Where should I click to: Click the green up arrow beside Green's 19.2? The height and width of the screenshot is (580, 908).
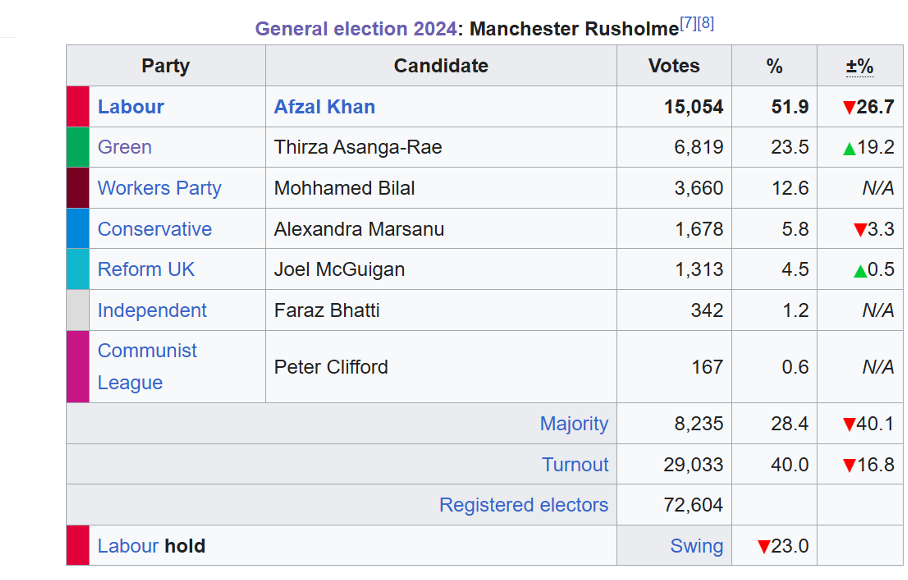tap(849, 148)
